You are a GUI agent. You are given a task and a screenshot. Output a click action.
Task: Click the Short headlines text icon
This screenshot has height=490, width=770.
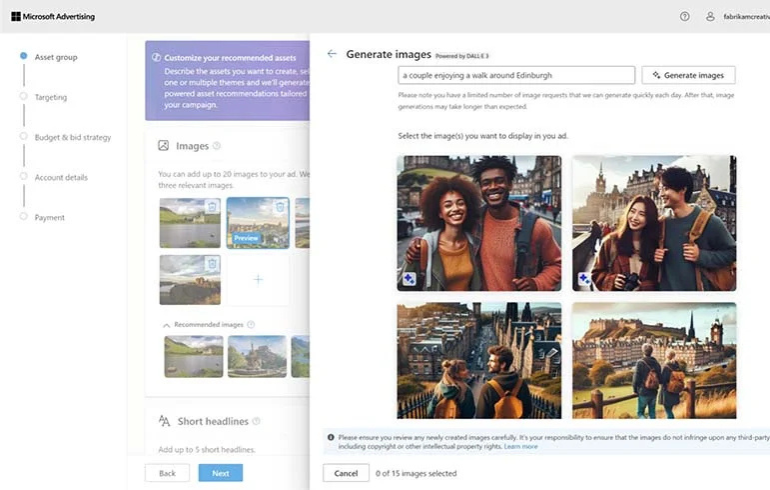coord(164,421)
